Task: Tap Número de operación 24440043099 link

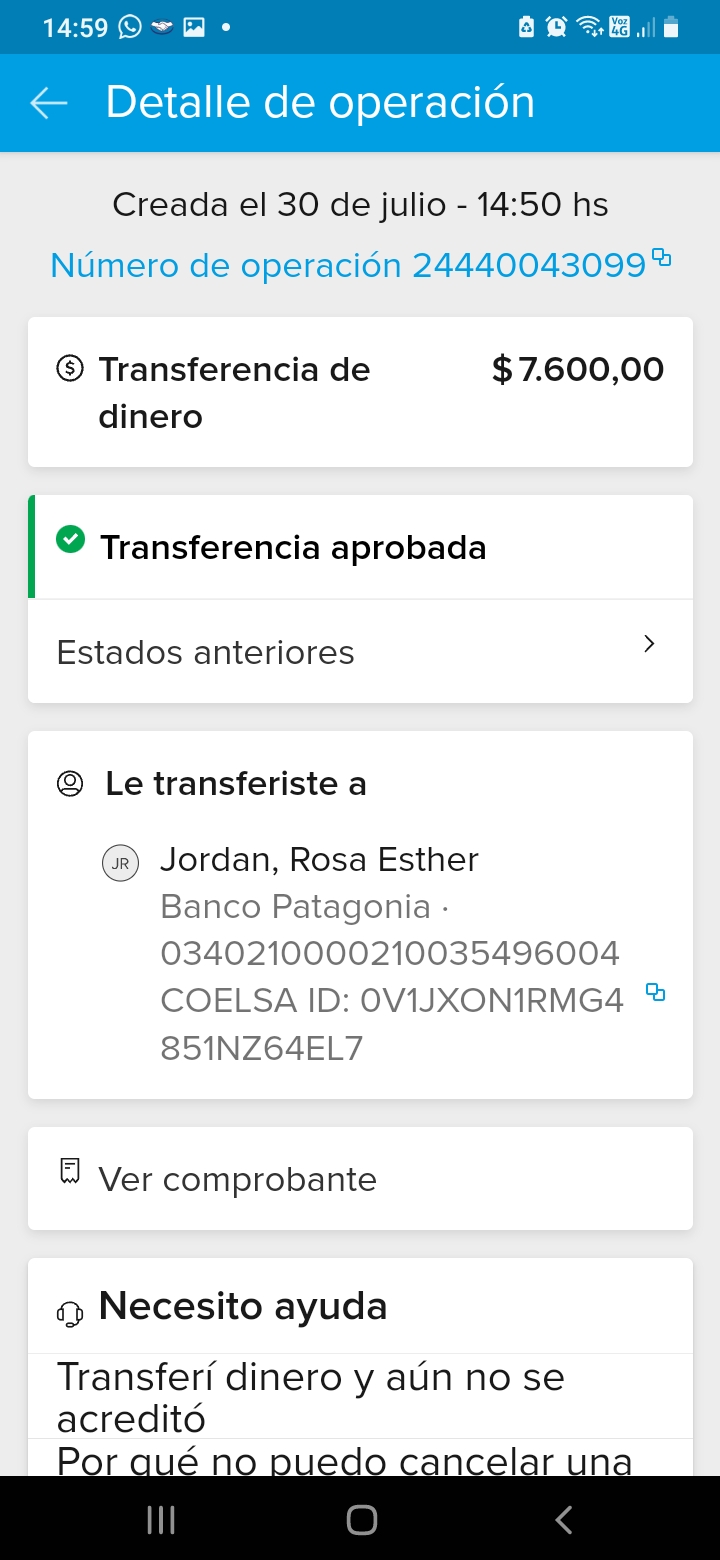Action: click(x=347, y=265)
